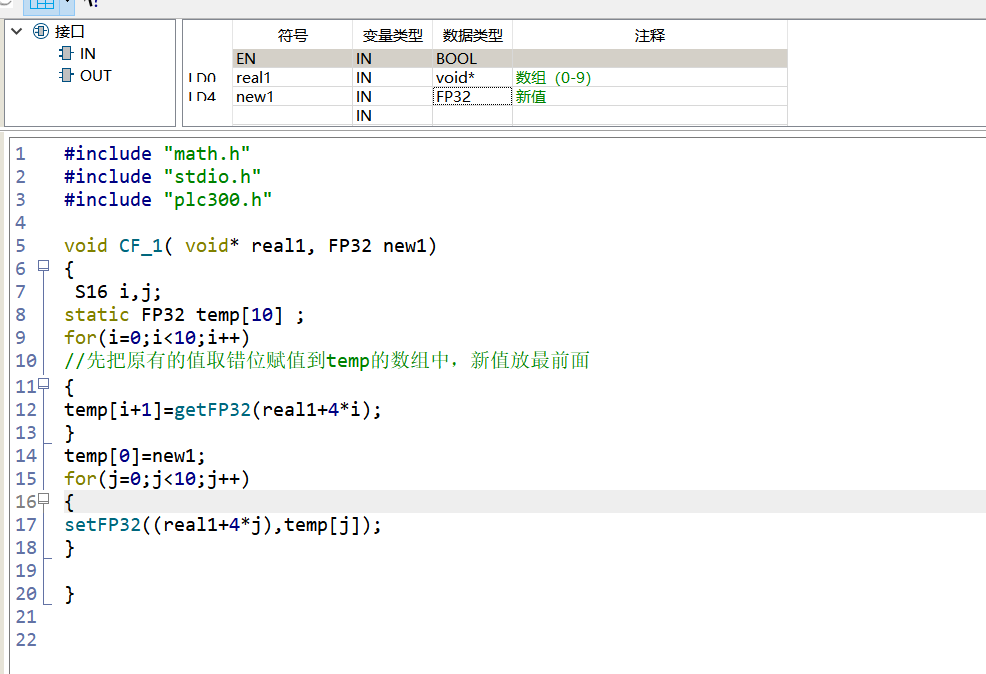986x674 pixels.
Task: Click the LD0 address cell
Action: click(202, 77)
